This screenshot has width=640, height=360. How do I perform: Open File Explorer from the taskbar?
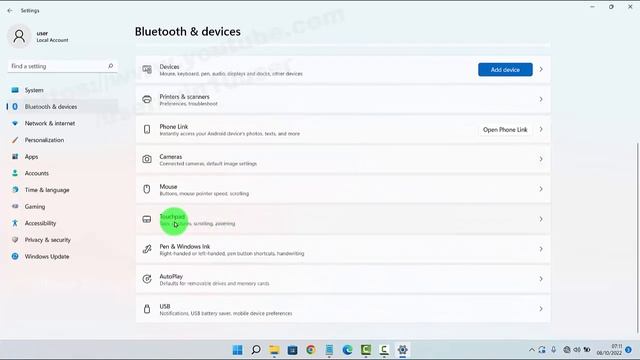click(274, 350)
